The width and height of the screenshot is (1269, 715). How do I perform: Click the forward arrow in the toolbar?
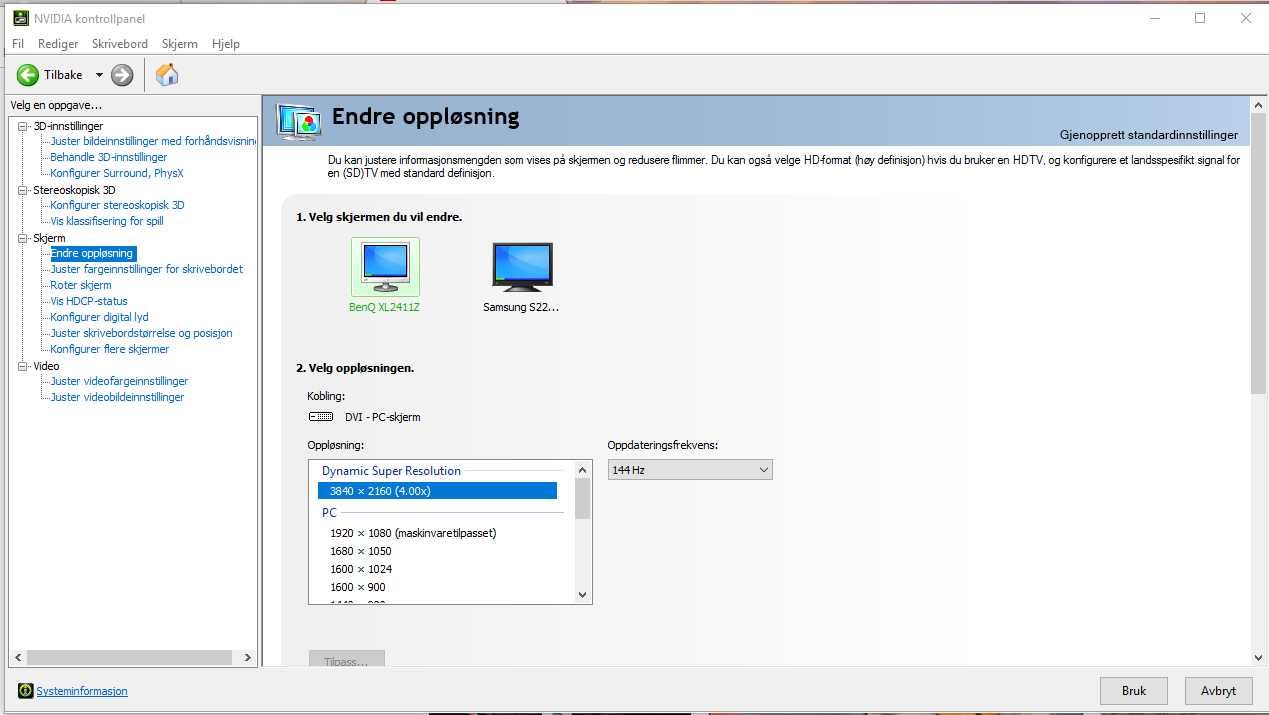click(122, 75)
